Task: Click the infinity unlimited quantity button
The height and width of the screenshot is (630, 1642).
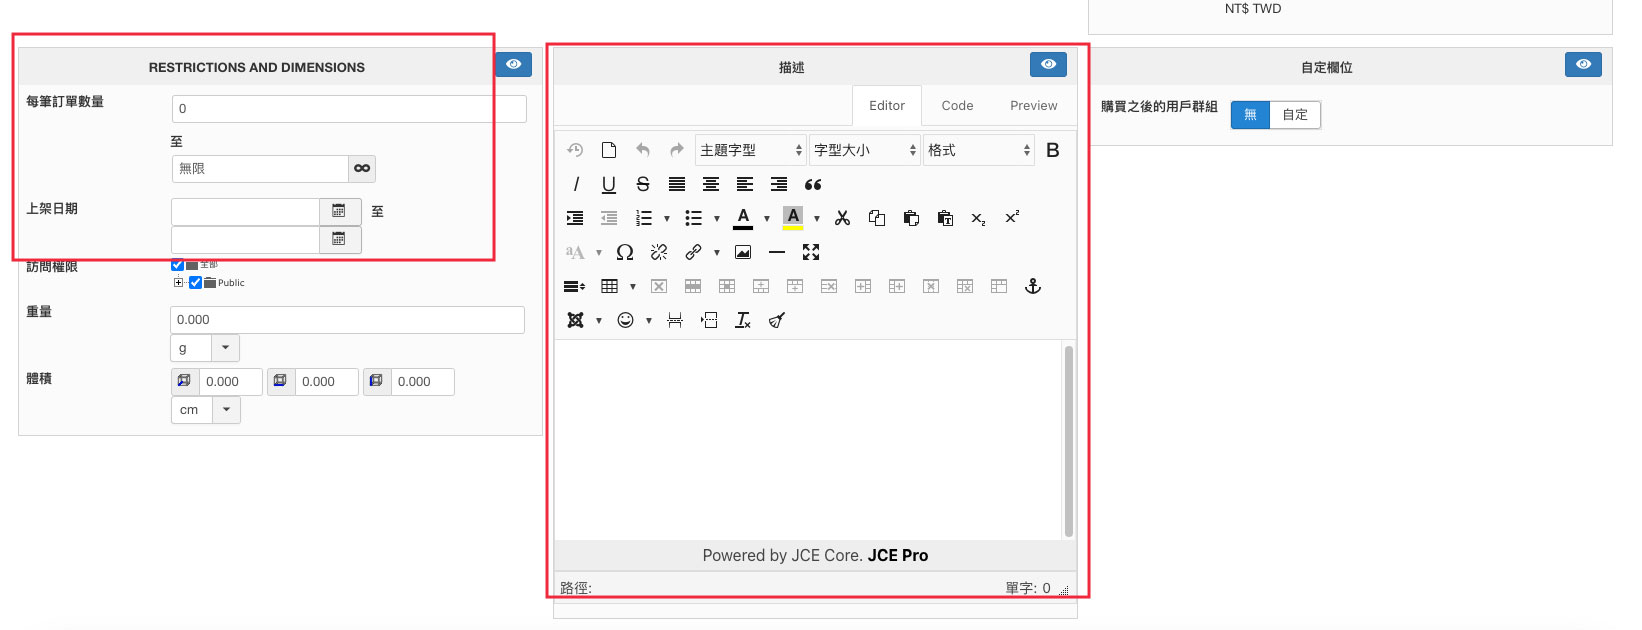Action: coord(362,169)
